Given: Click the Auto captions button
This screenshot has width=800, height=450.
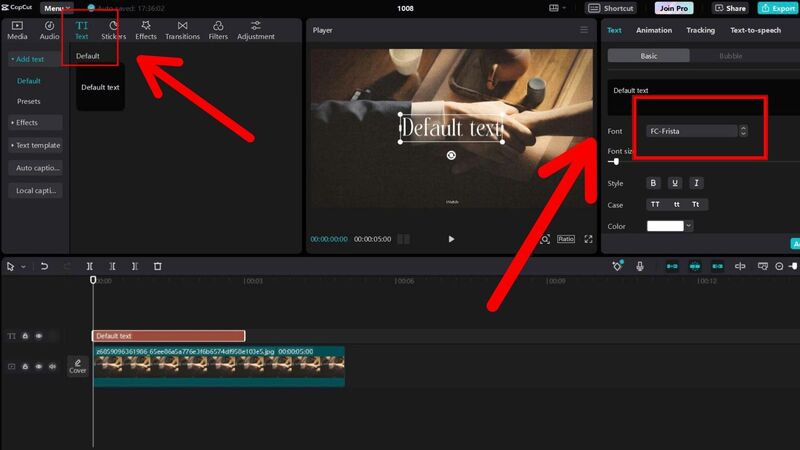Looking at the screenshot, I should (35, 168).
